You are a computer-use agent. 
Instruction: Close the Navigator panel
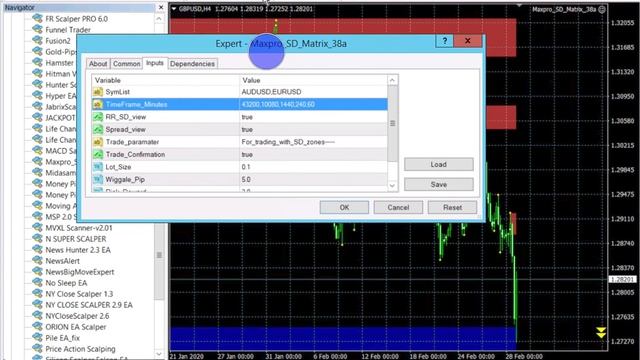[161, 7]
